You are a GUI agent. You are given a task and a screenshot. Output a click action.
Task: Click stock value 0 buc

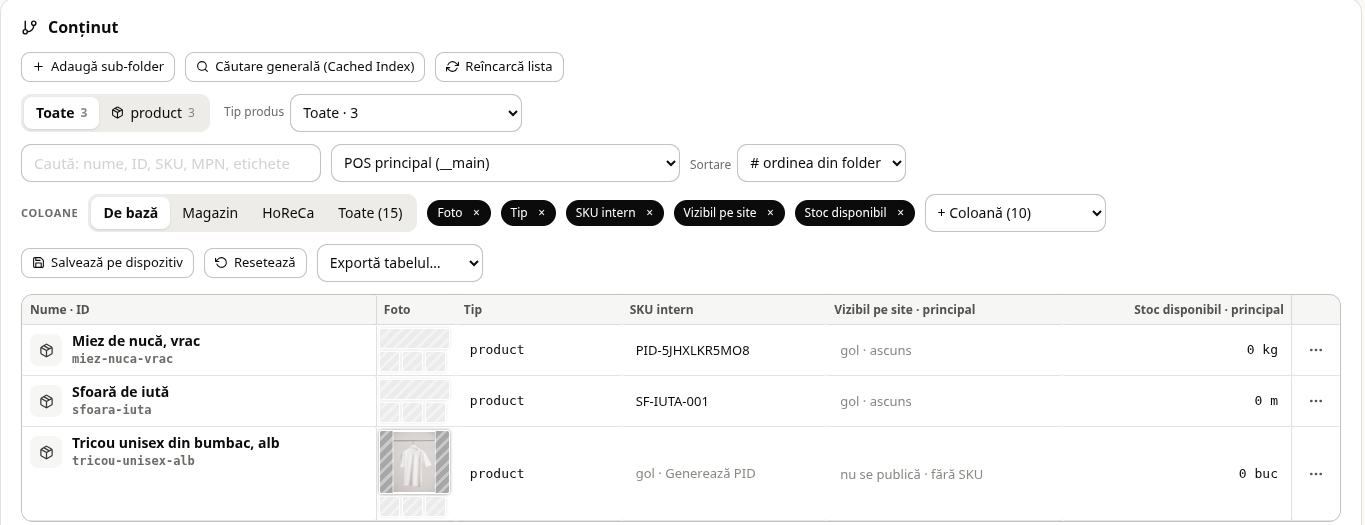pyautogui.click(x=1258, y=474)
